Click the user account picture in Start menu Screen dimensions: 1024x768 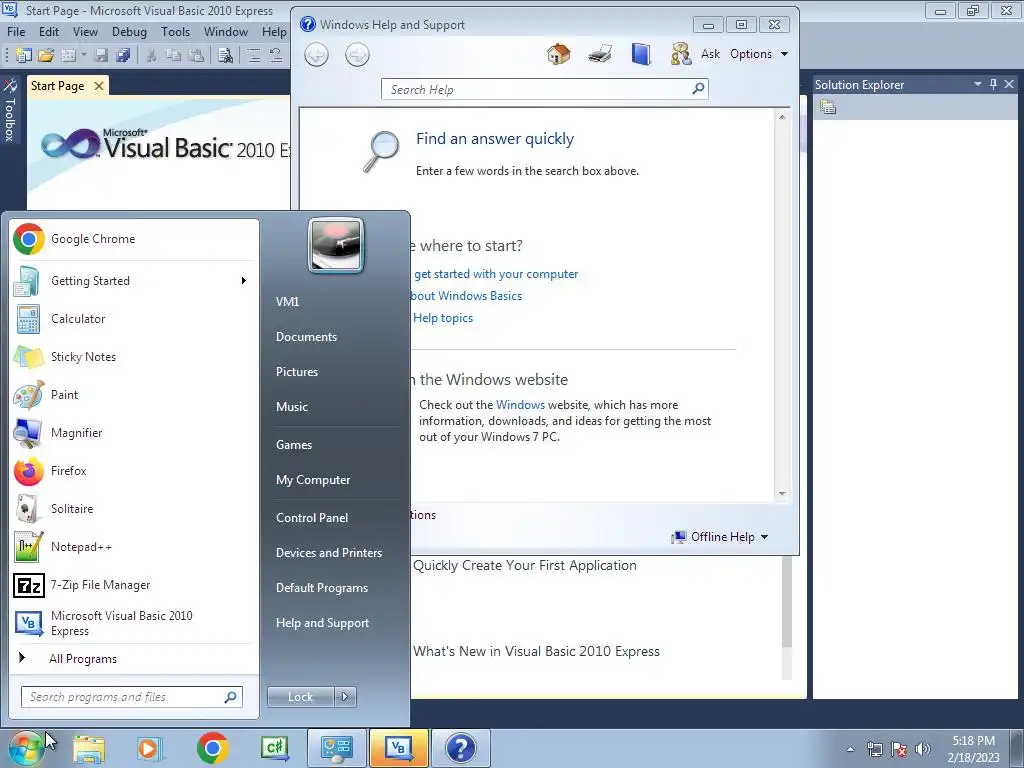pos(336,246)
